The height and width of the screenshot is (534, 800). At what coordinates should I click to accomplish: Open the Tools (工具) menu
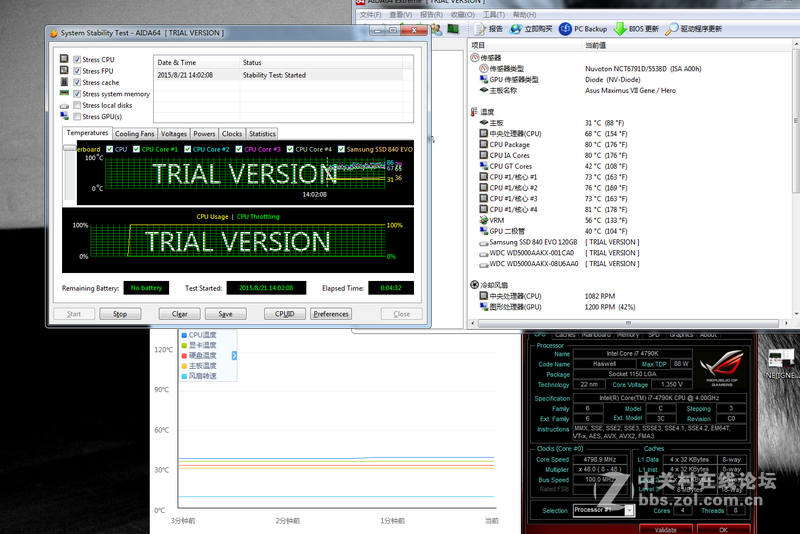[493, 15]
